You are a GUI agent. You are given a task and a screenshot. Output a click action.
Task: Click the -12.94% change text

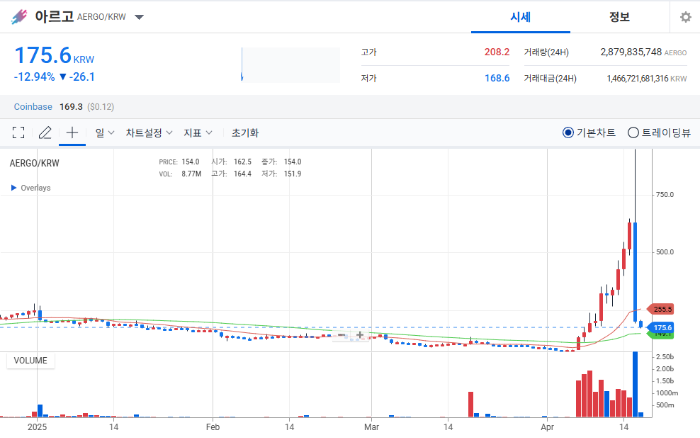click(34, 77)
